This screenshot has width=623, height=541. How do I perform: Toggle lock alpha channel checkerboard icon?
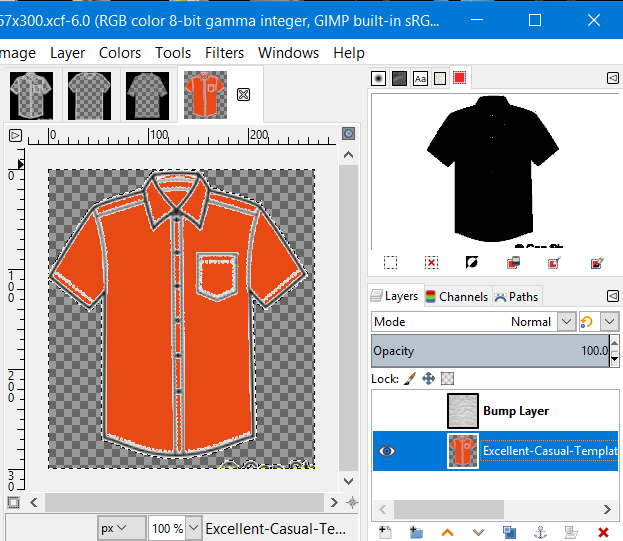pyautogui.click(x=447, y=379)
